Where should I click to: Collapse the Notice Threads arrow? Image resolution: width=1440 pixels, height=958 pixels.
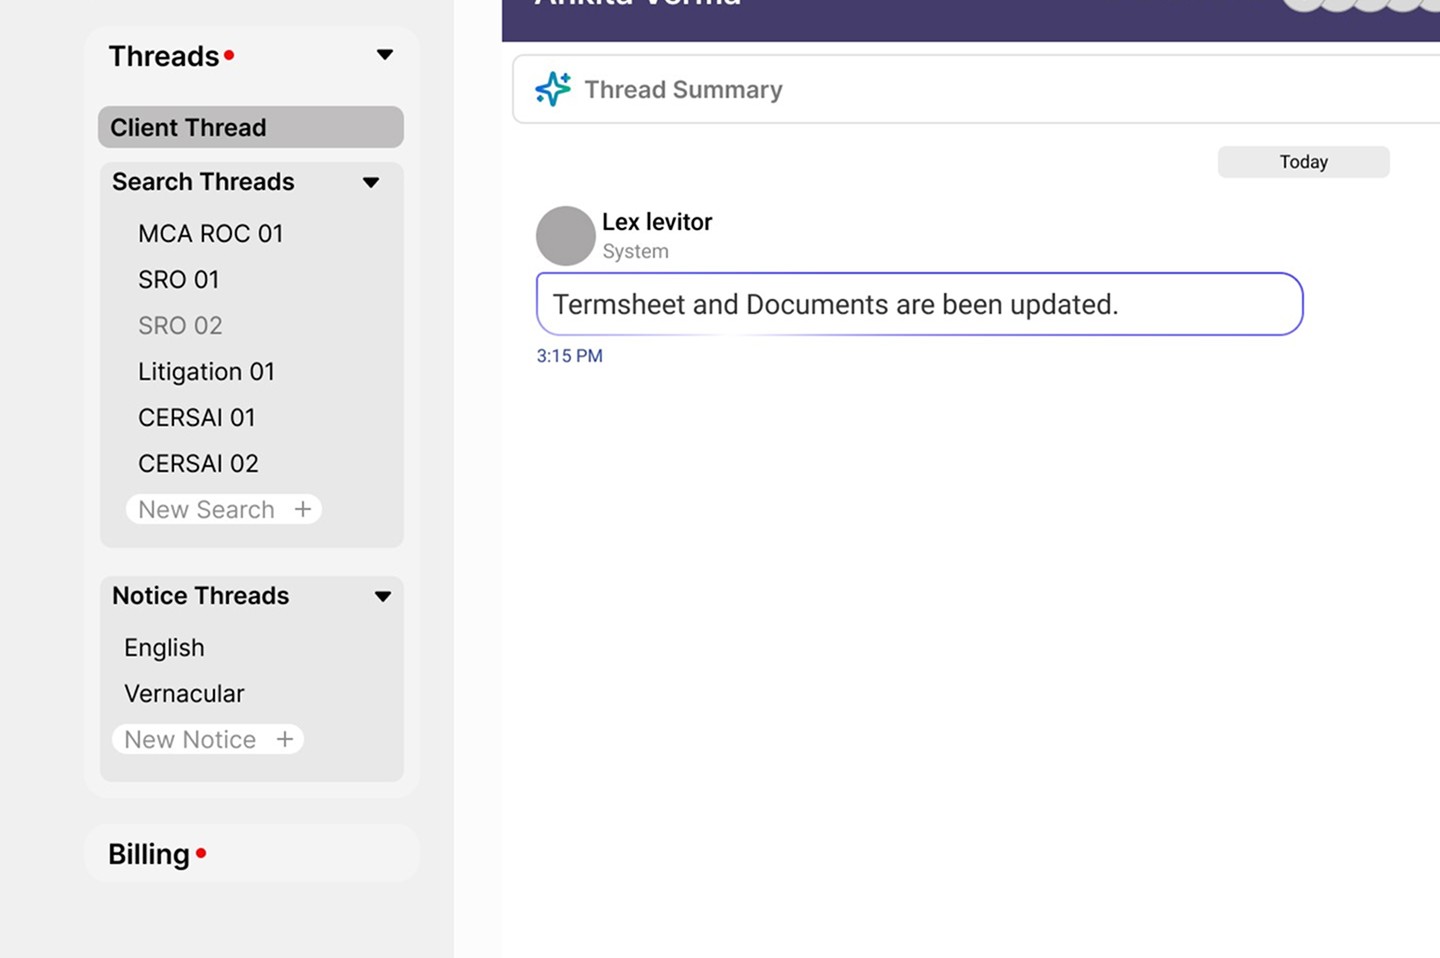pyautogui.click(x=383, y=596)
